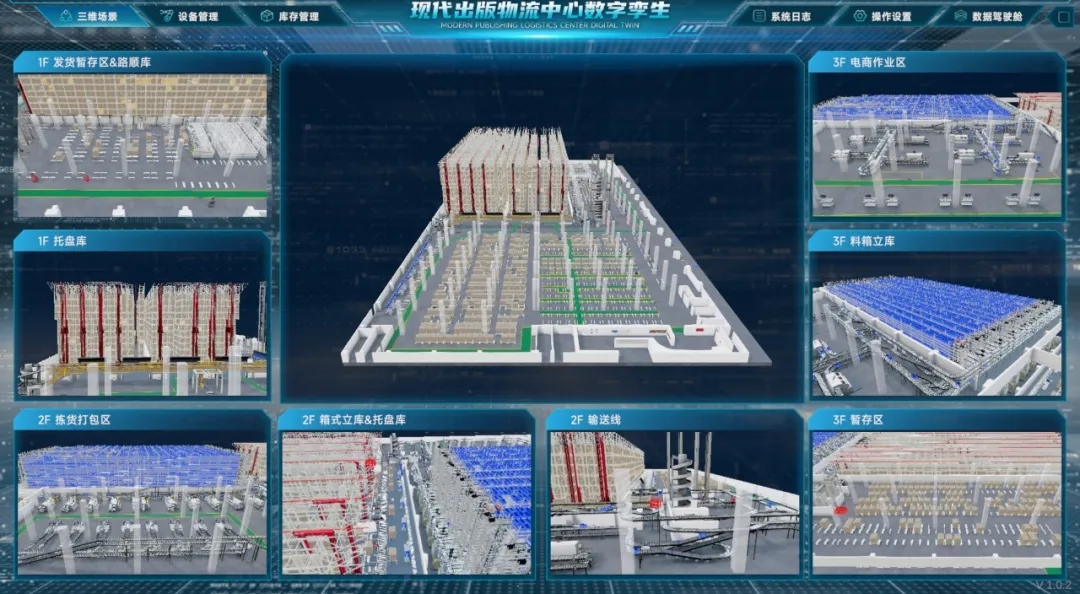This screenshot has height=594, width=1080.
Task: Open 3F 电商作业区 scene thumbnail
Action: point(937,145)
